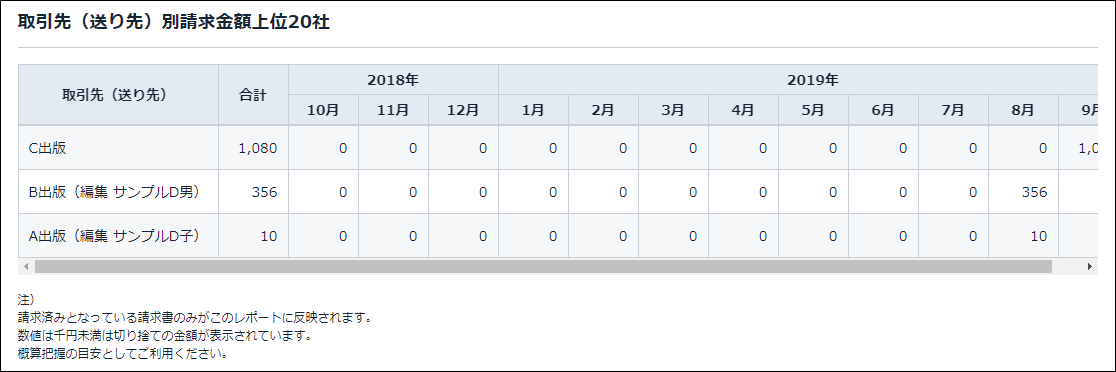
Task: Click the 取引先（送り先）別請求金額上位20社 heading
Action: [174, 22]
